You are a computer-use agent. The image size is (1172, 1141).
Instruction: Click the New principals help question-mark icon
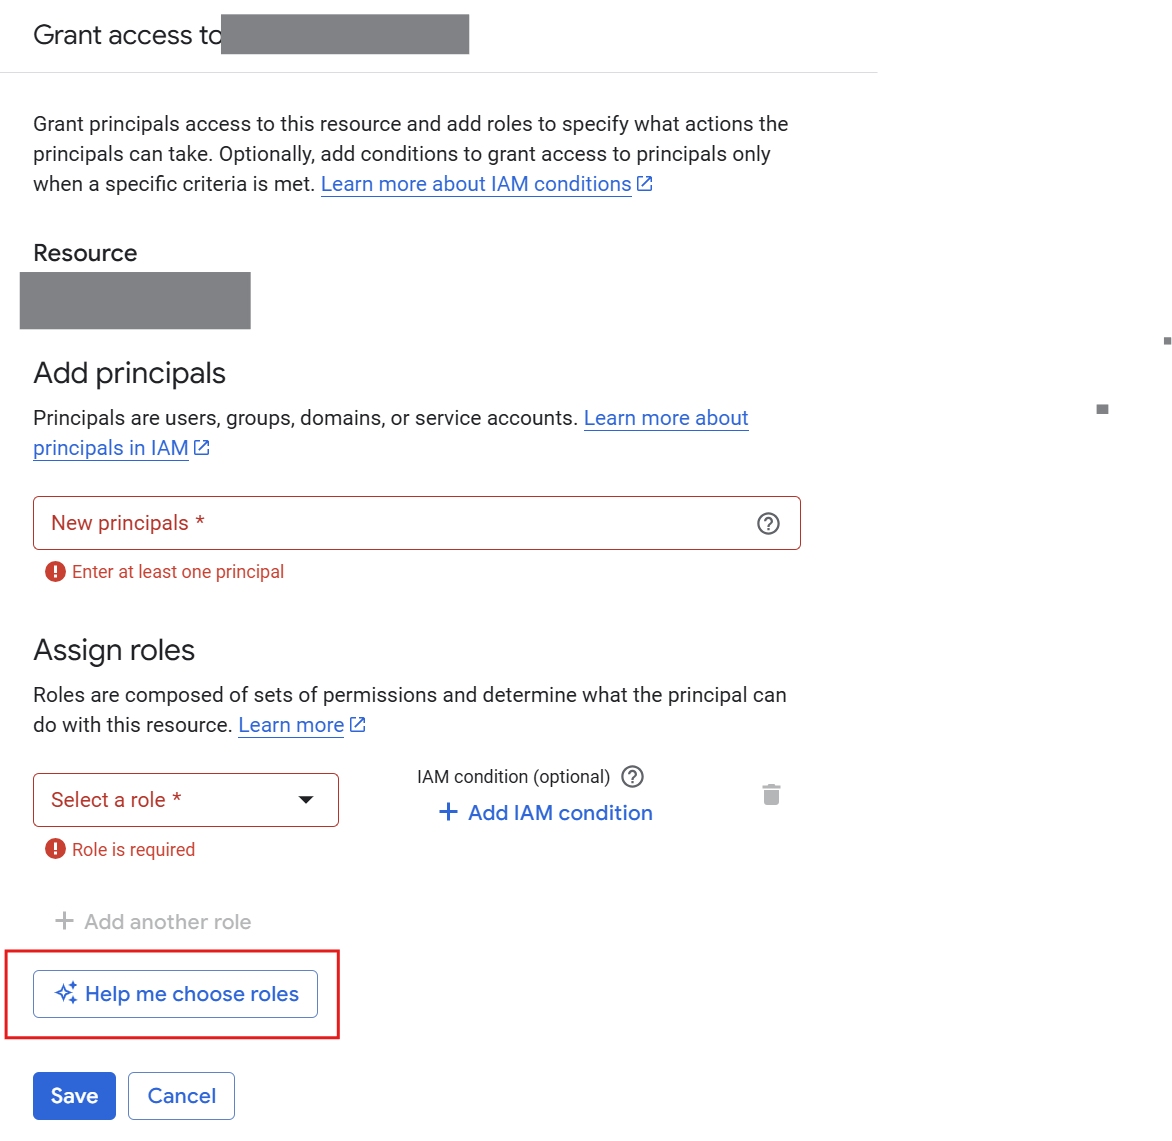pyautogui.click(x=768, y=523)
